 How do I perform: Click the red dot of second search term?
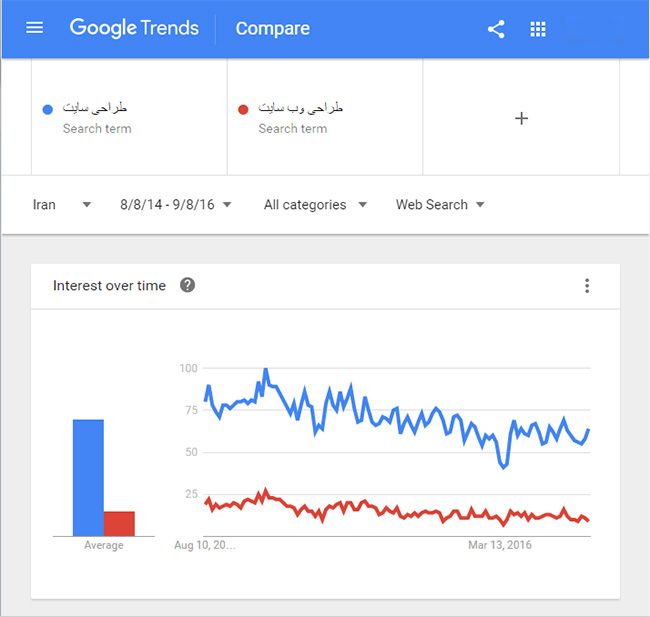(x=243, y=109)
